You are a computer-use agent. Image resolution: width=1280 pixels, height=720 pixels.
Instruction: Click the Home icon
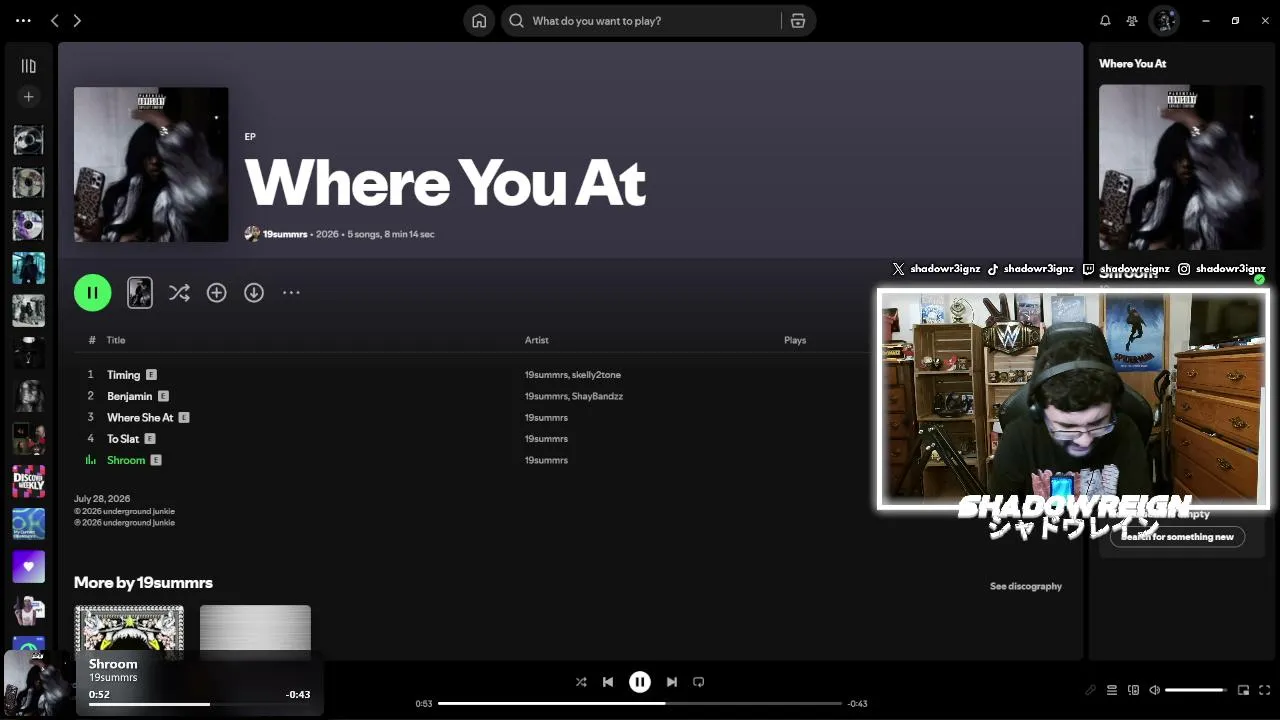tap(479, 20)
